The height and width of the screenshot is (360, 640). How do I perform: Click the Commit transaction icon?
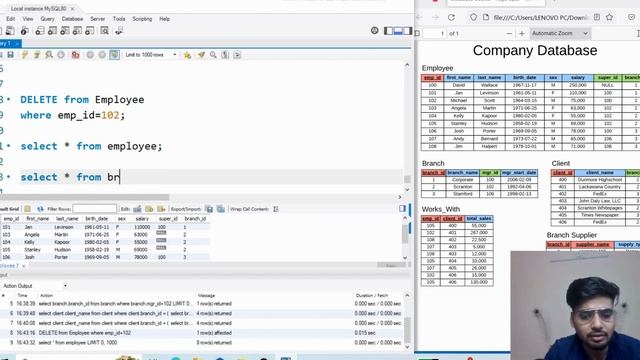tap(90, 55)
